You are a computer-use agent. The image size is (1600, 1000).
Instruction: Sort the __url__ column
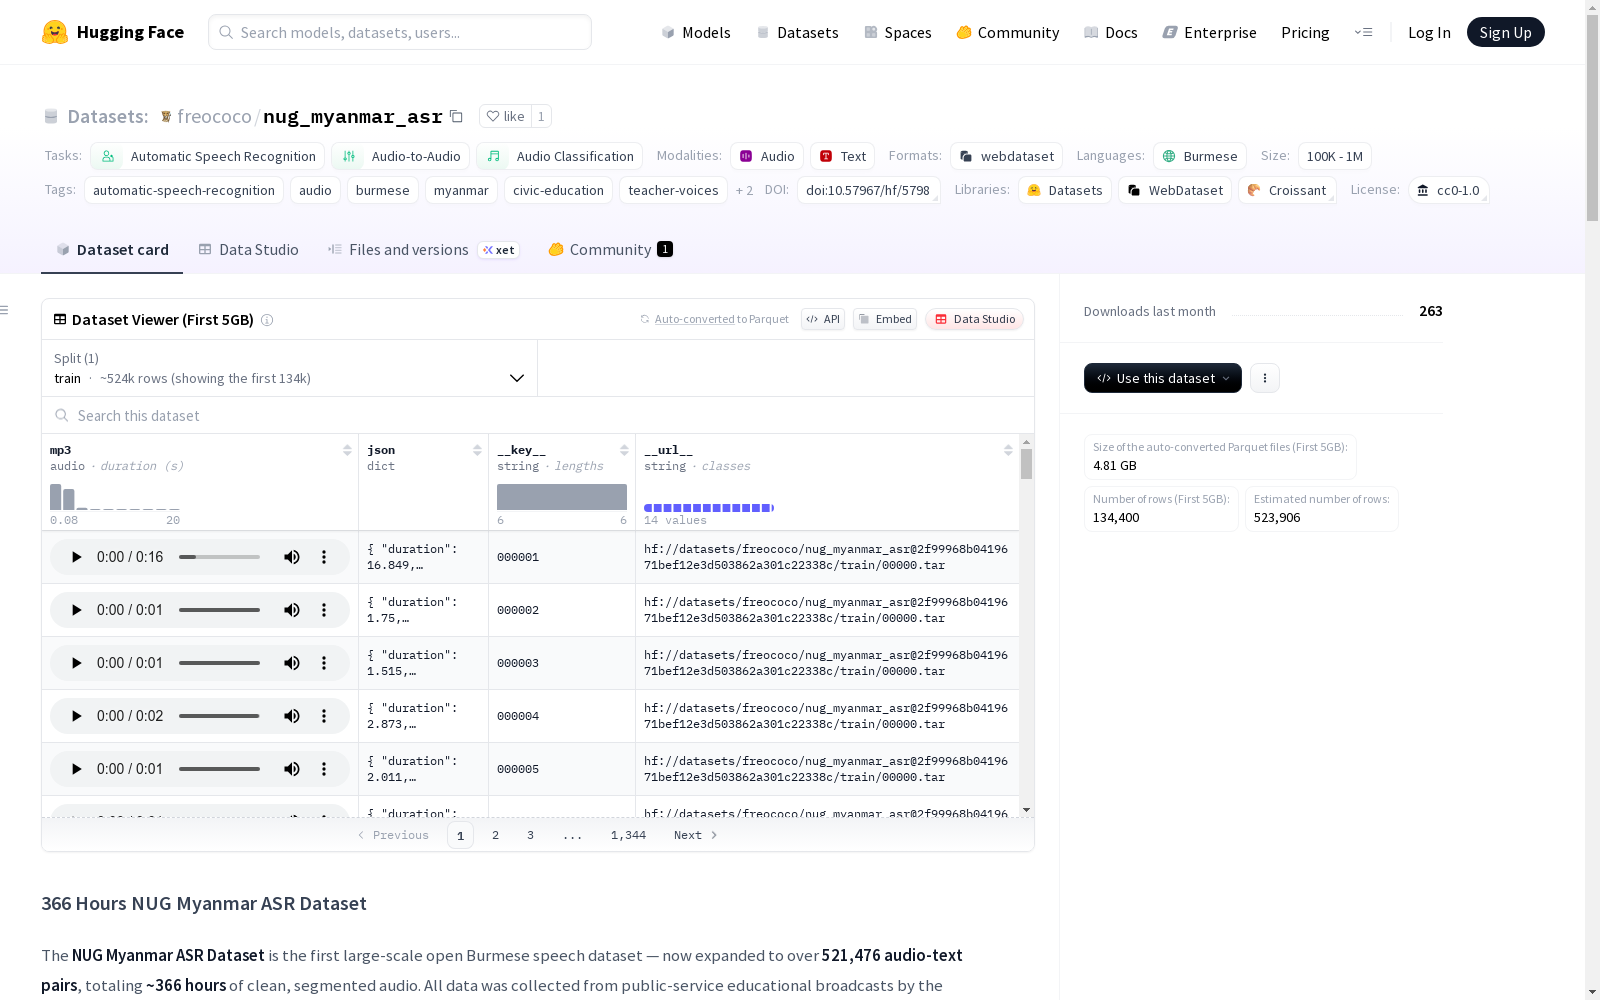1008,450
